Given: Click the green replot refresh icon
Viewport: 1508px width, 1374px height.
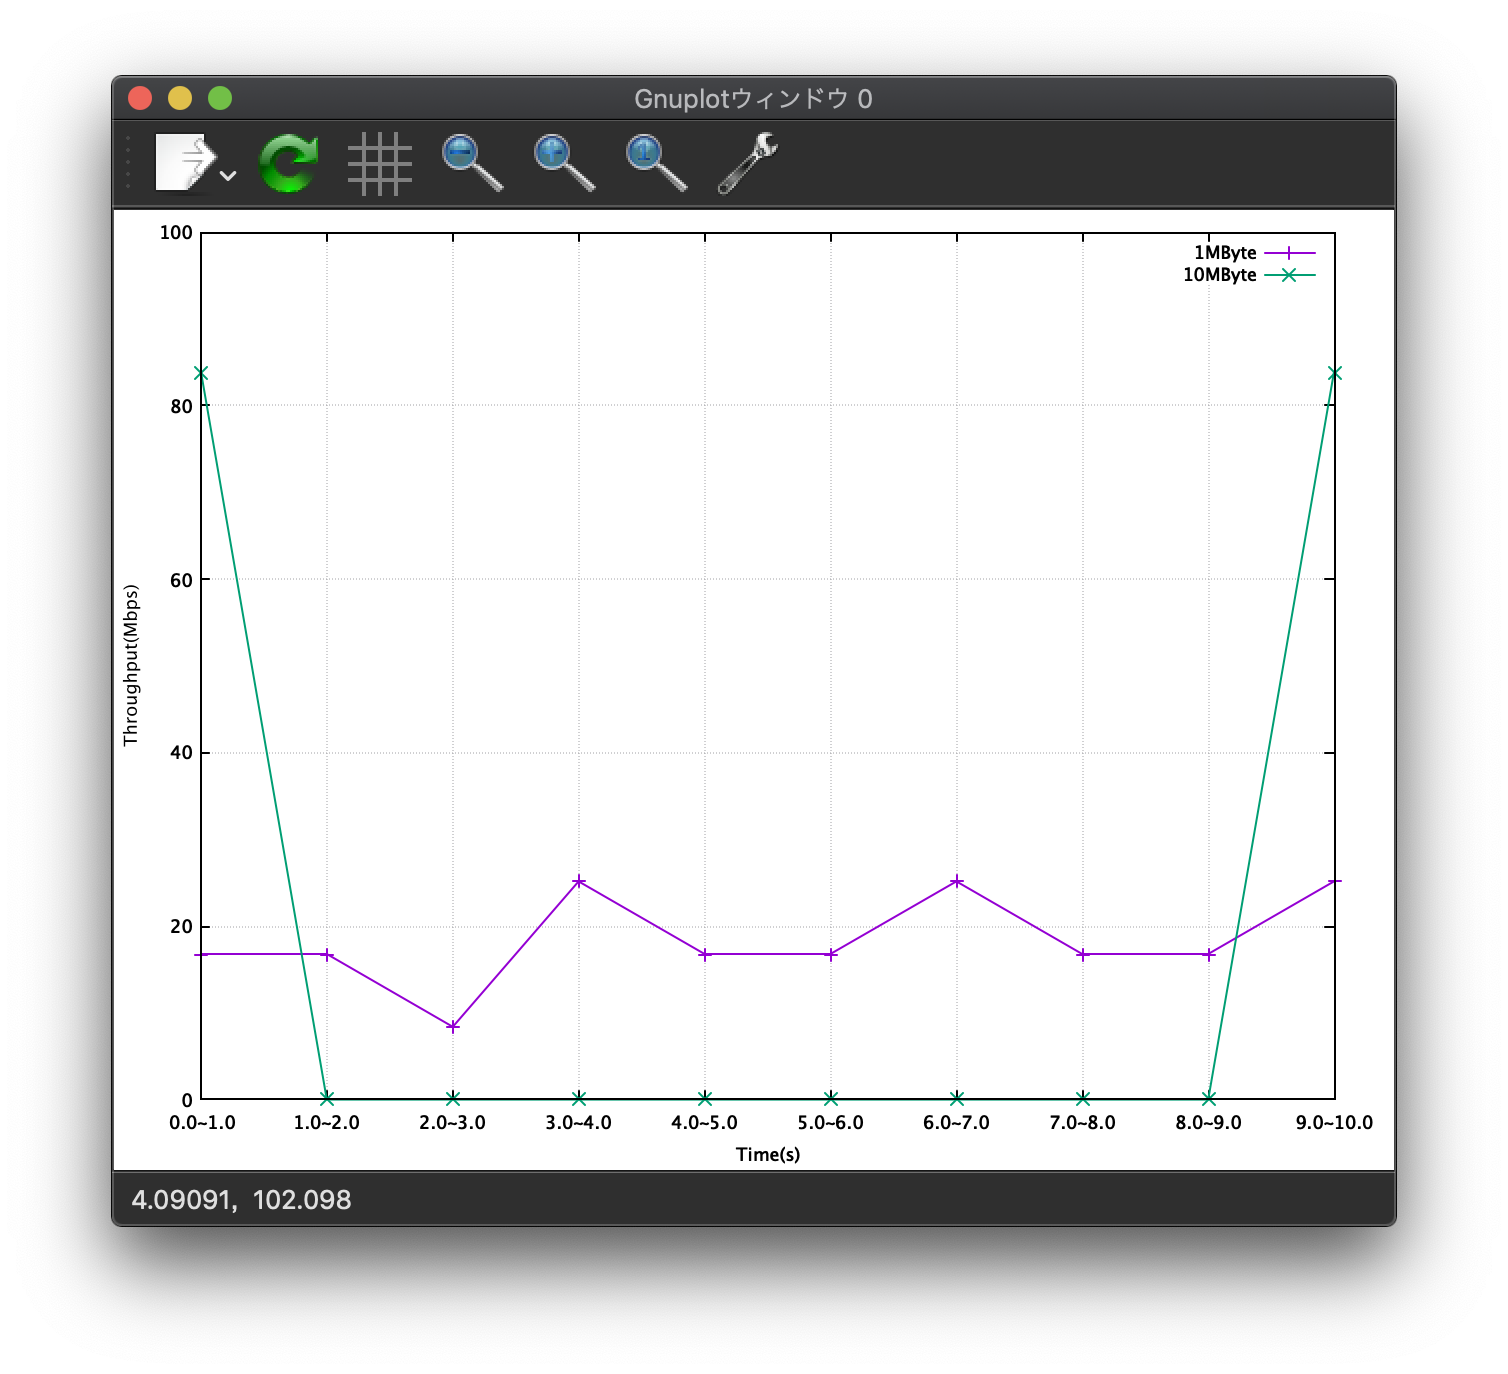Looking at the screenshot, I should 289,163.
